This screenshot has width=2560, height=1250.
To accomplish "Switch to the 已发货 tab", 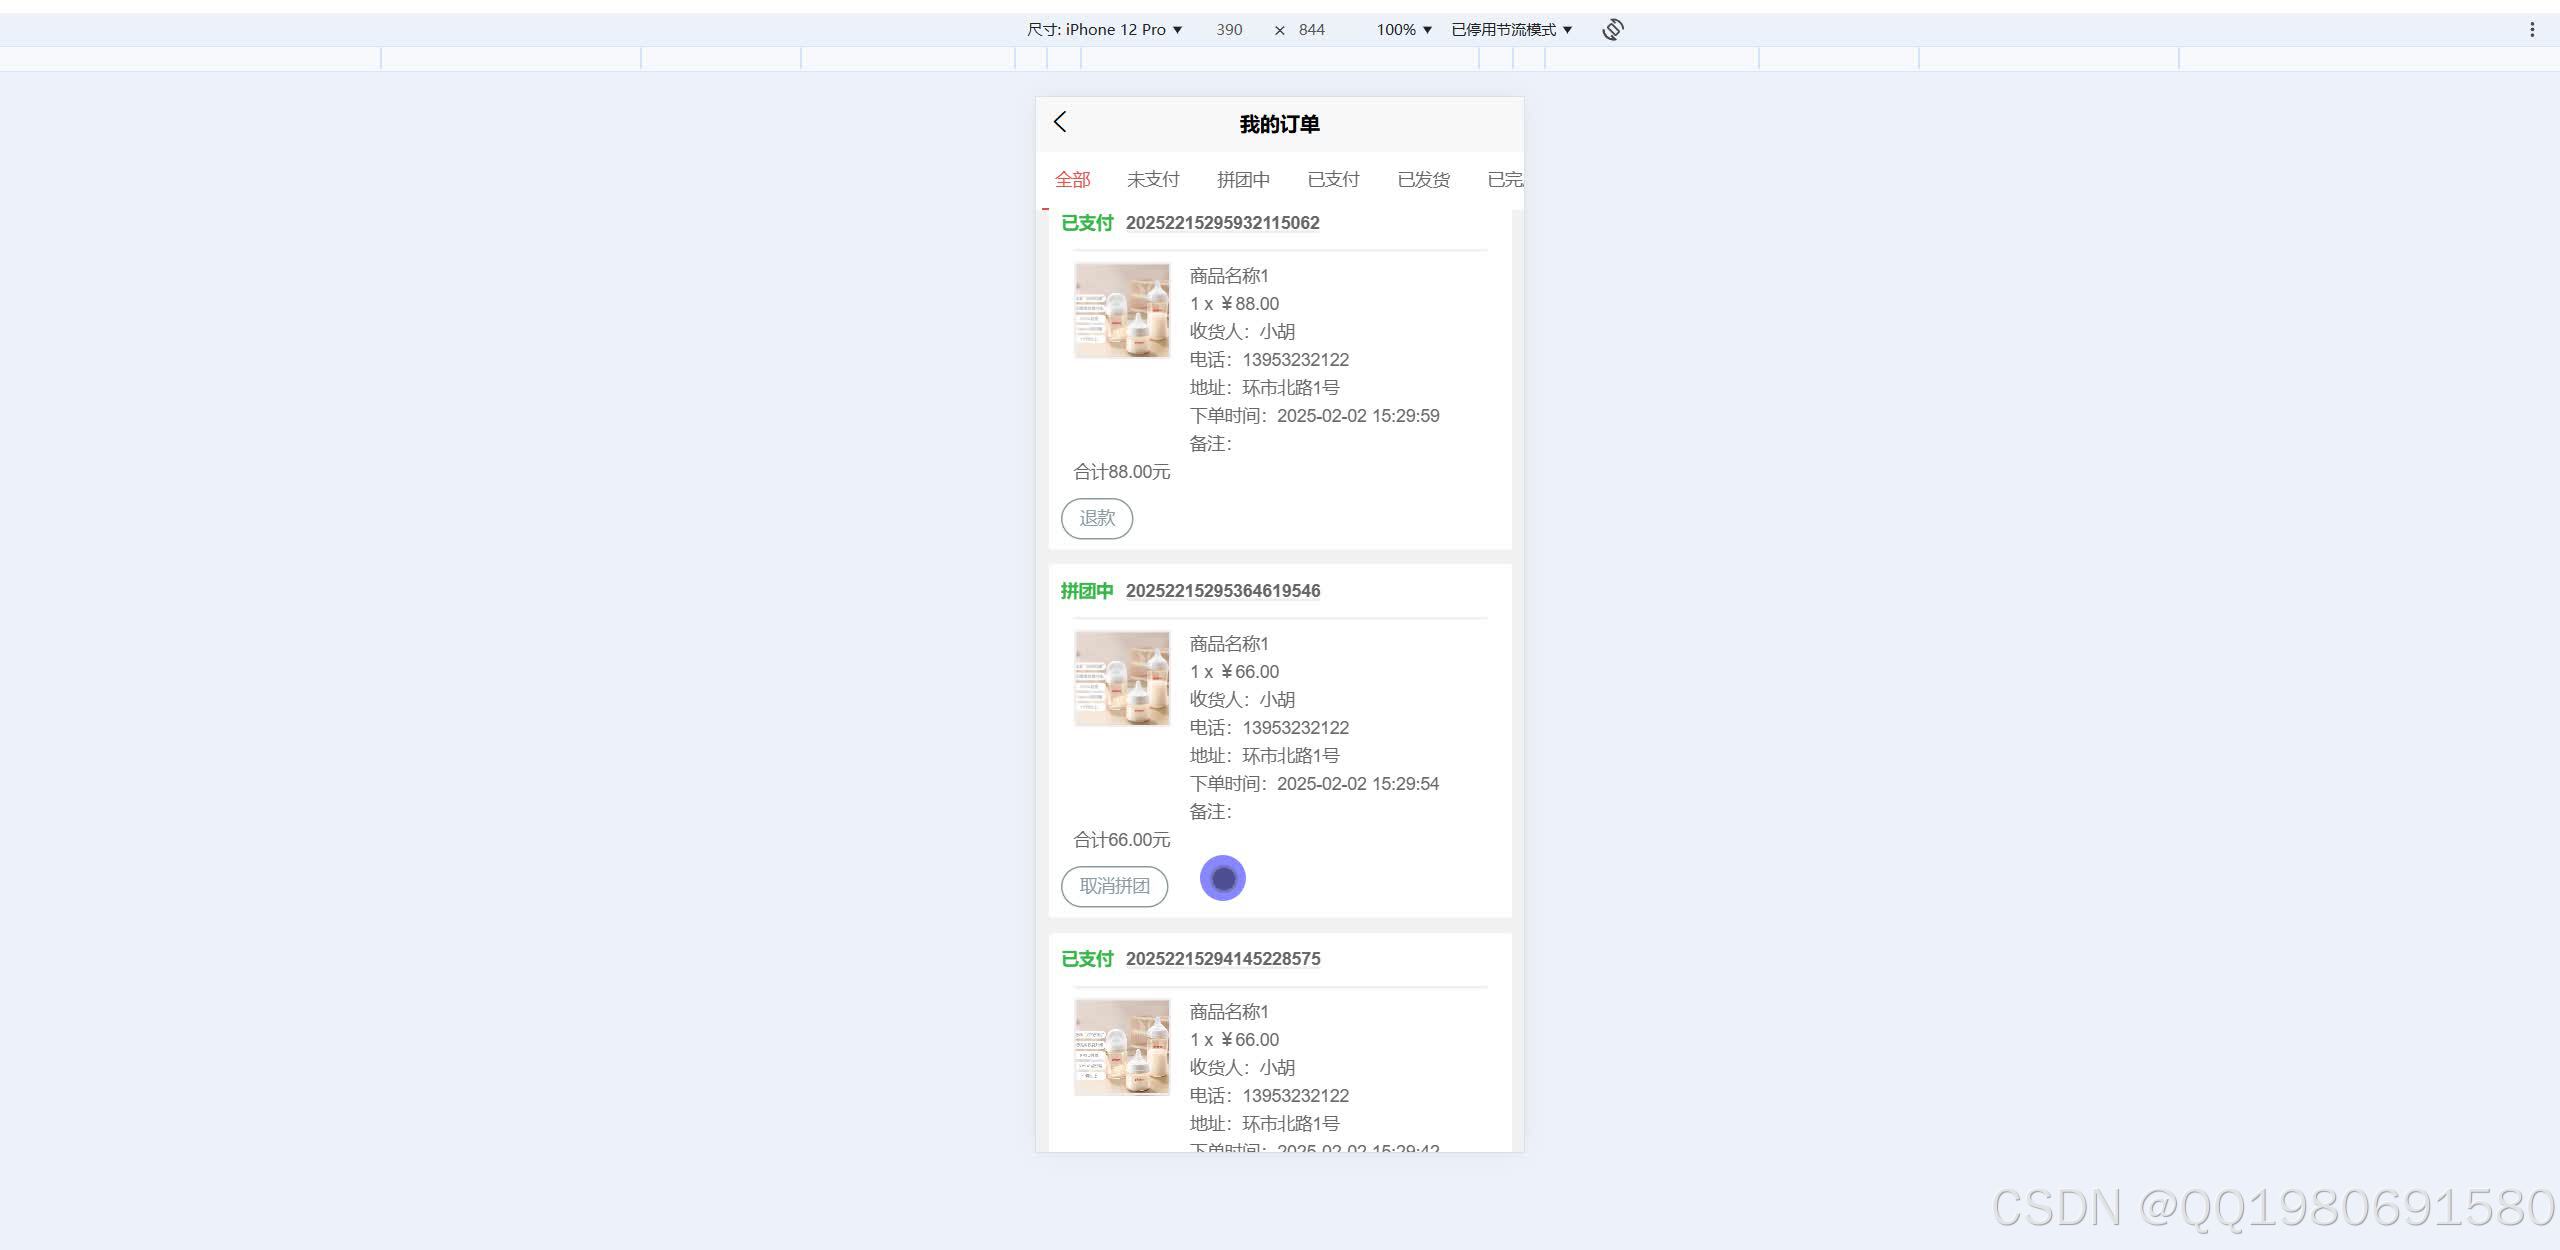I will tap(1423, 179).
